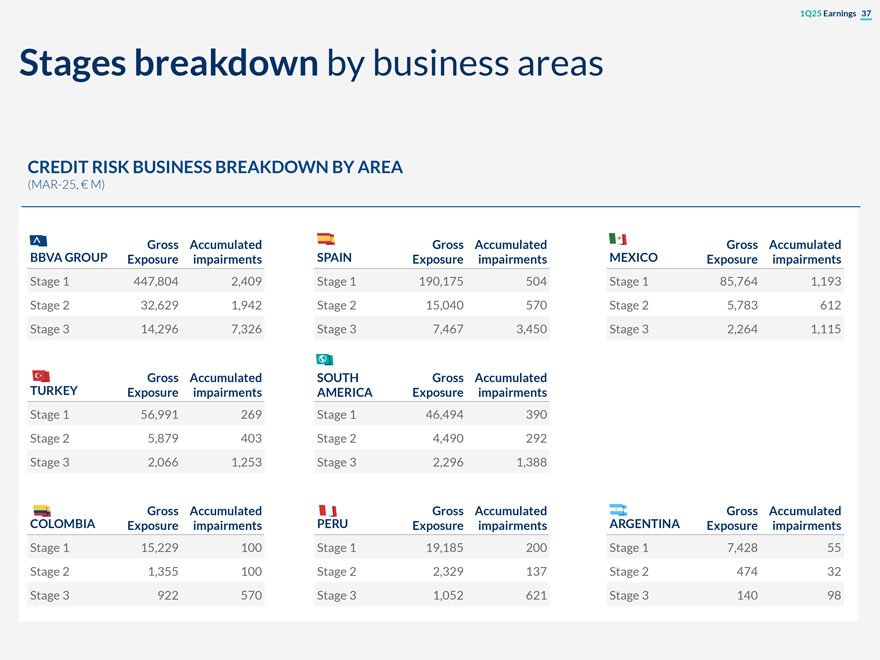Viewport: 880px width, 660px height.
Task: Click the BBVA Group logo flag icon
Action: pos(38,241)
